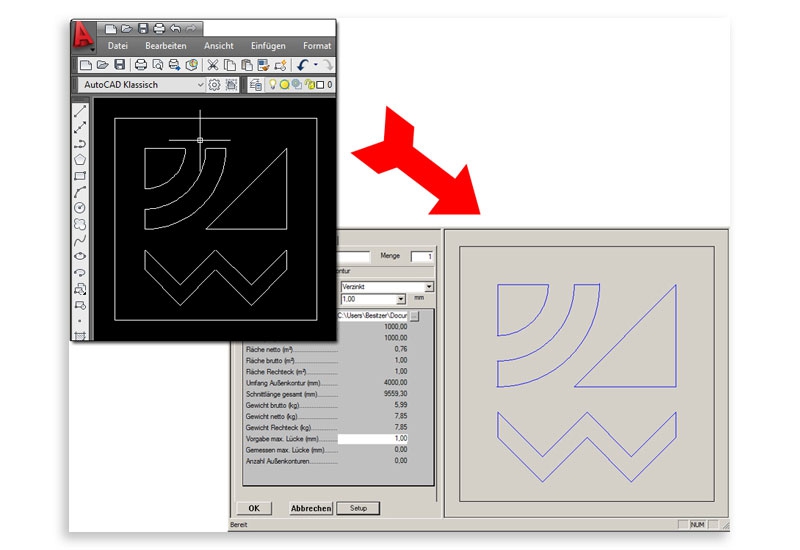
Task: Click the C:\Users\Besitzer file path field
Action: click(372, 316)
